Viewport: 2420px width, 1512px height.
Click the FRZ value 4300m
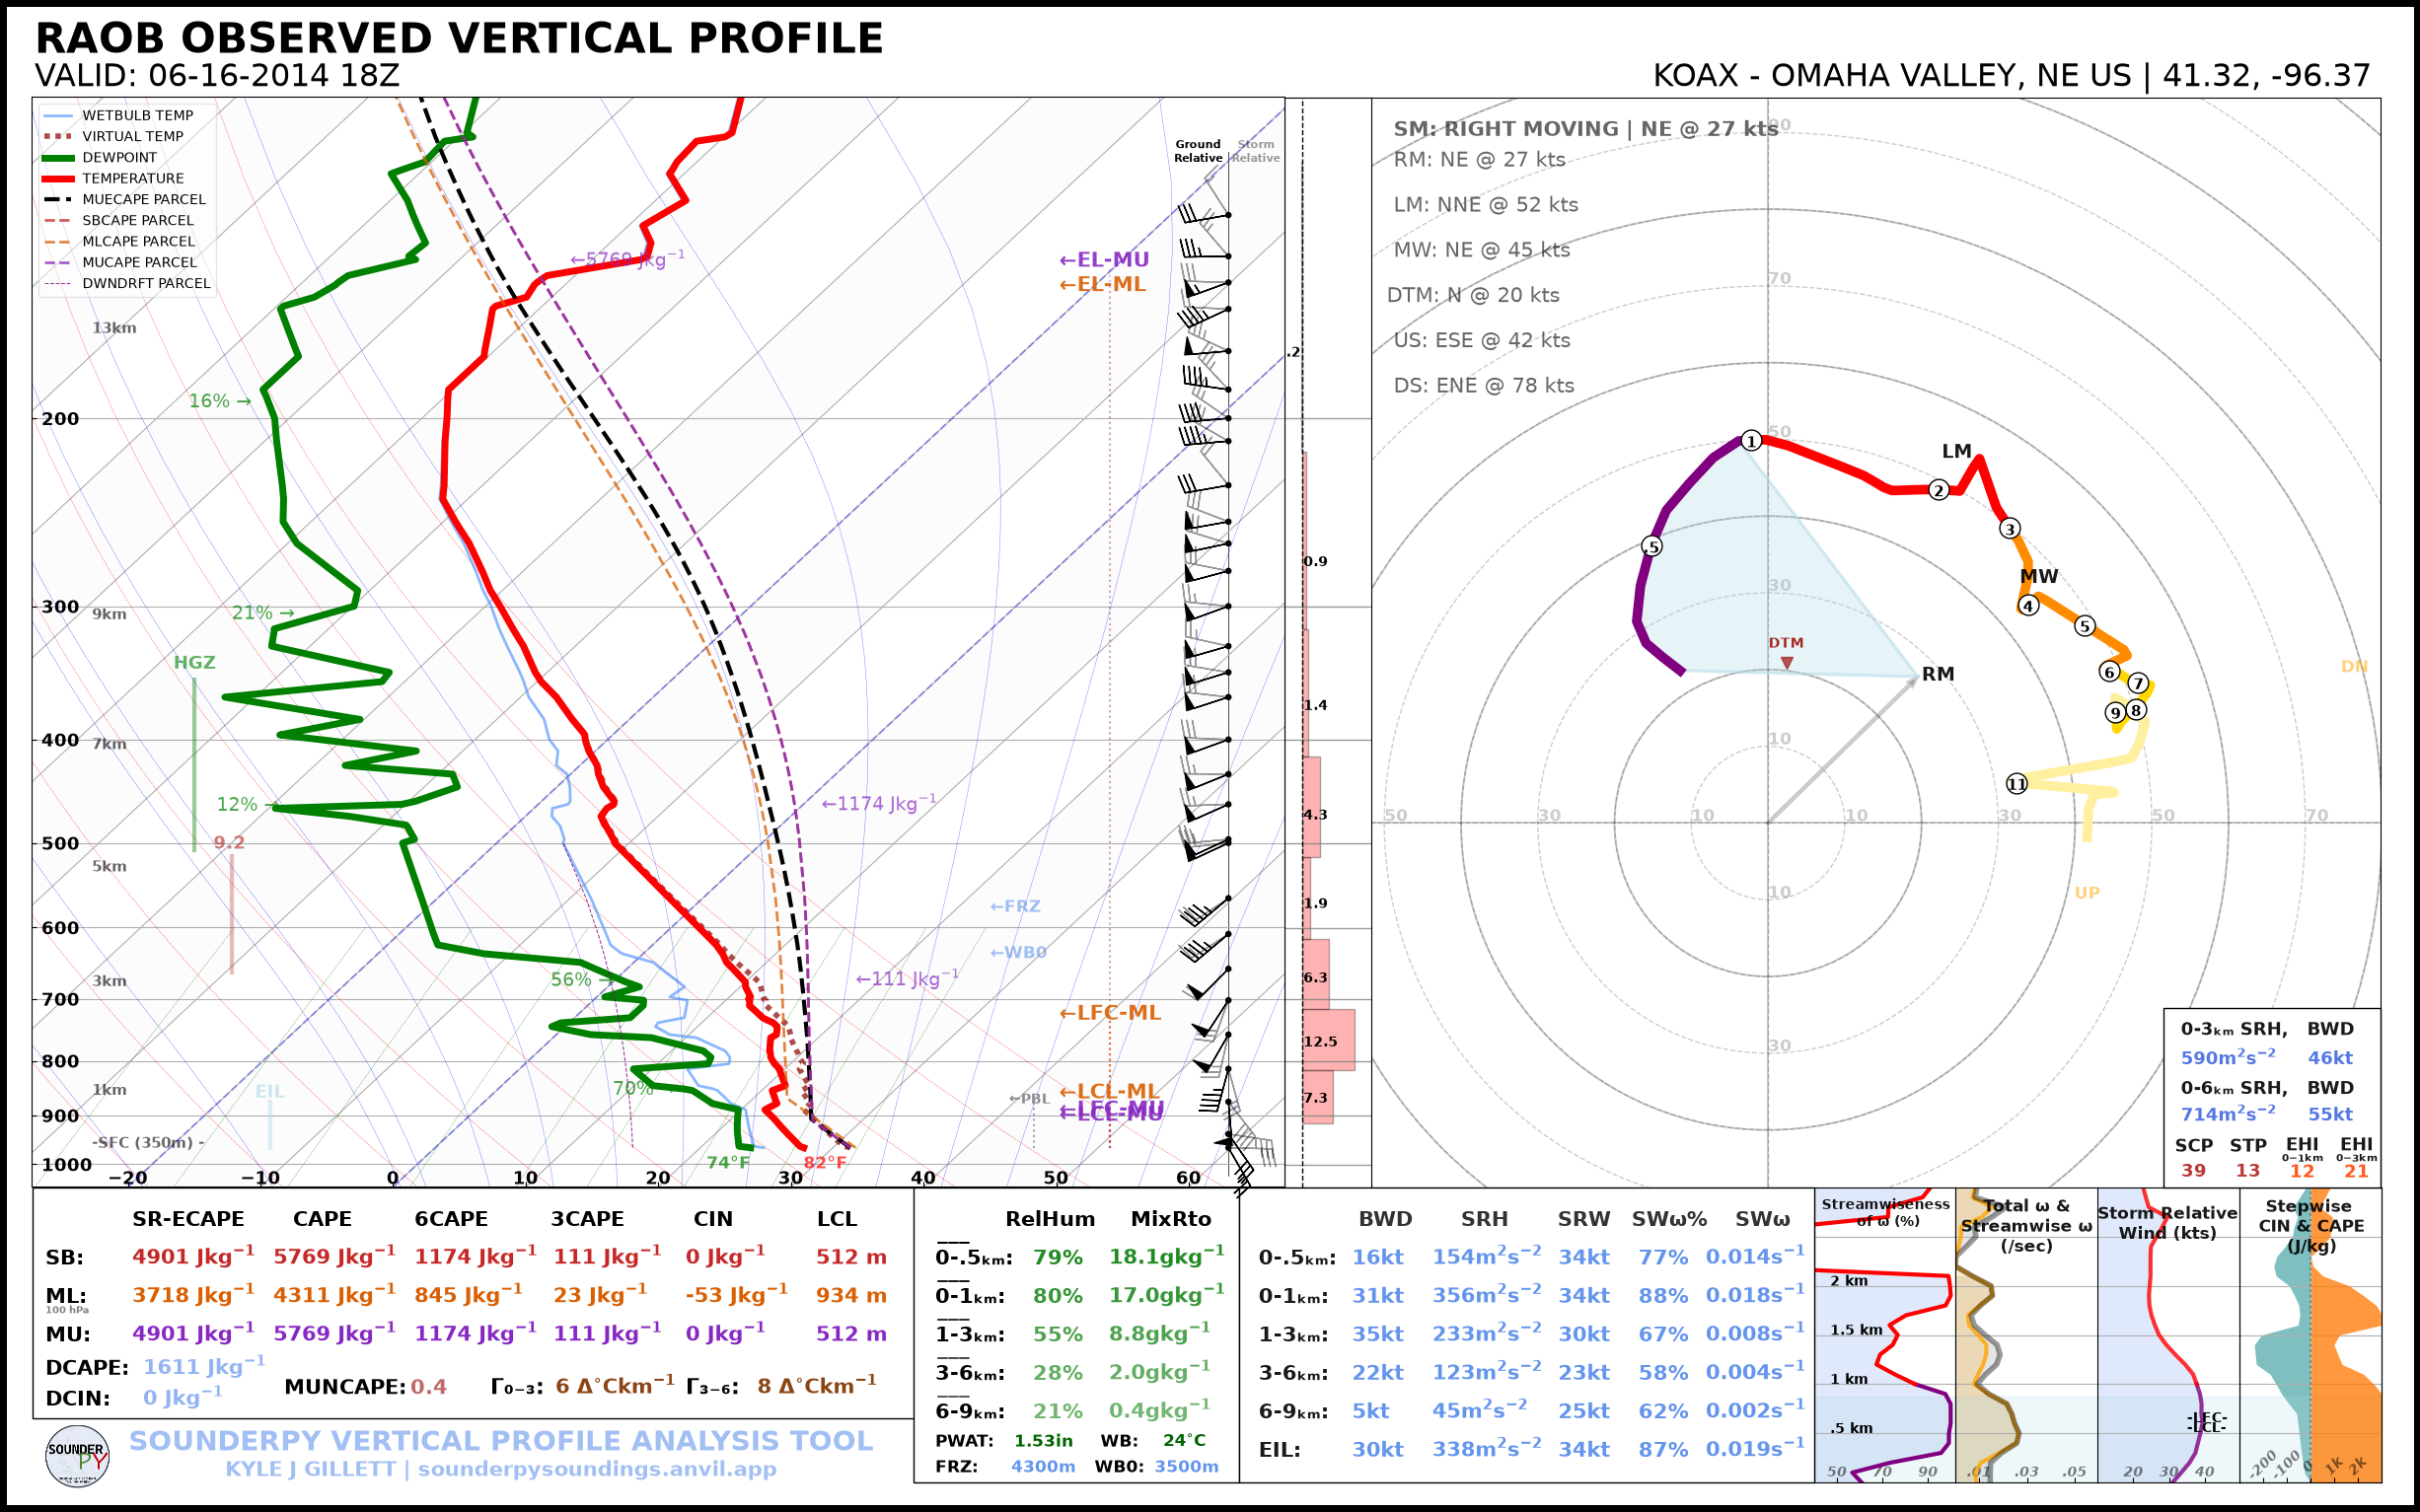tap(1043, 1467)
